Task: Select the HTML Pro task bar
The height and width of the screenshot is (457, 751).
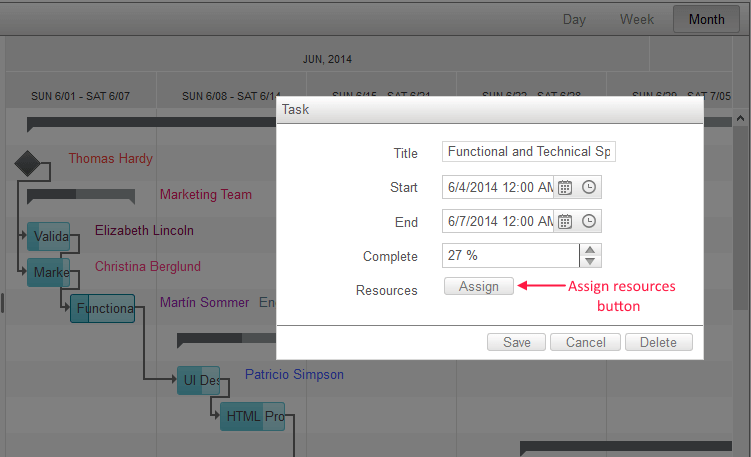Action: (252, 416)
